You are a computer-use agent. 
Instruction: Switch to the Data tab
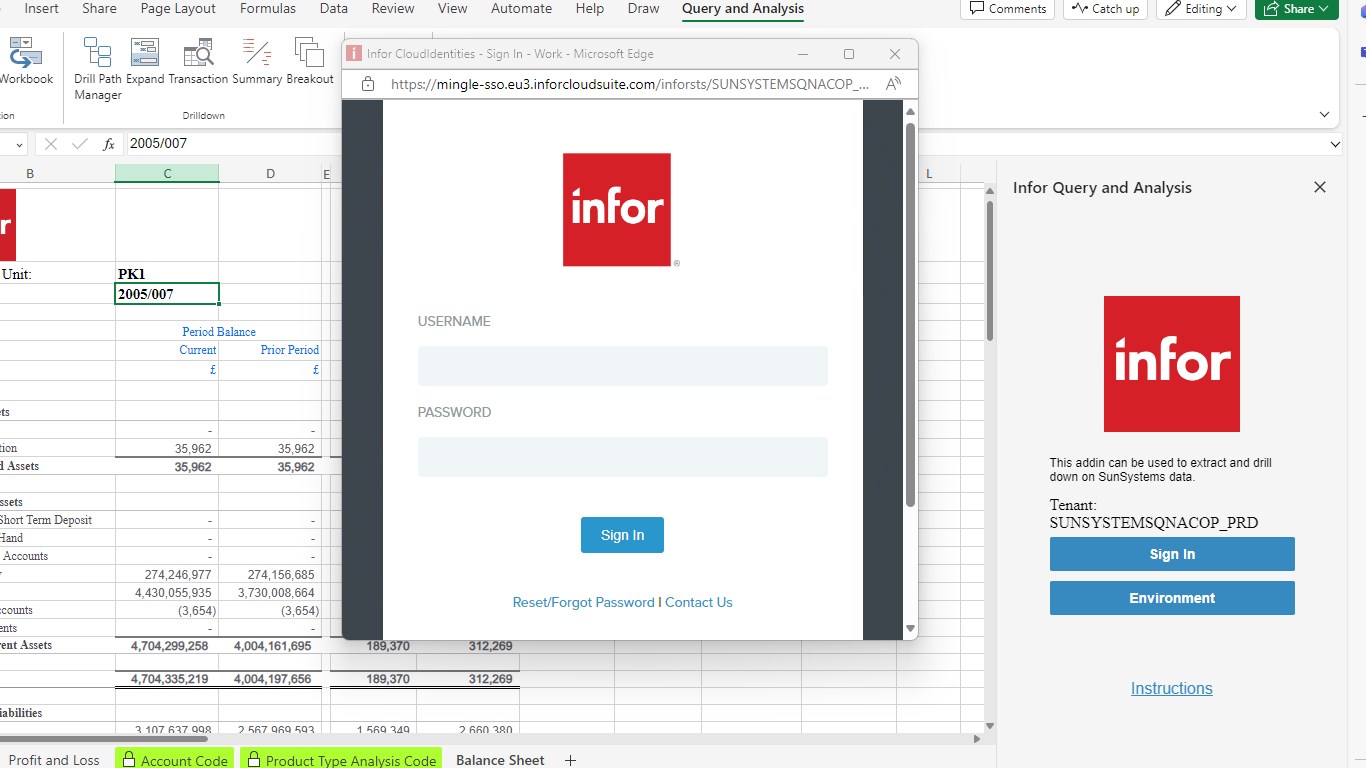pyautogui.click(x=334, y=9)
